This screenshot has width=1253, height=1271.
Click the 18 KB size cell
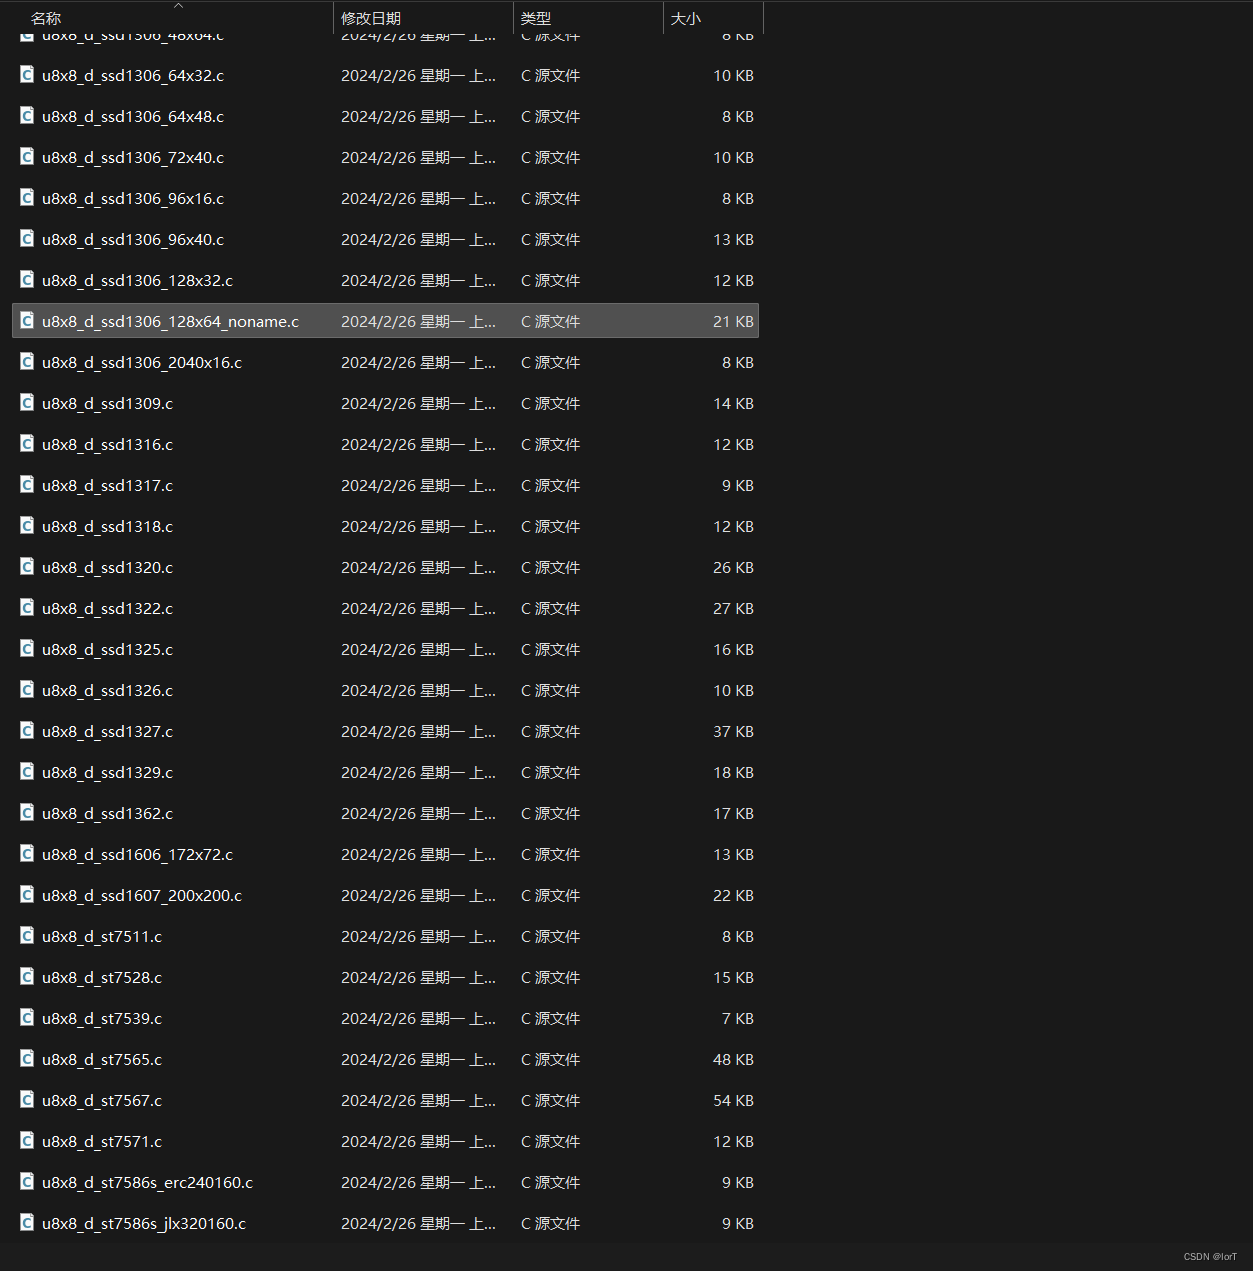tap(733, 772)
